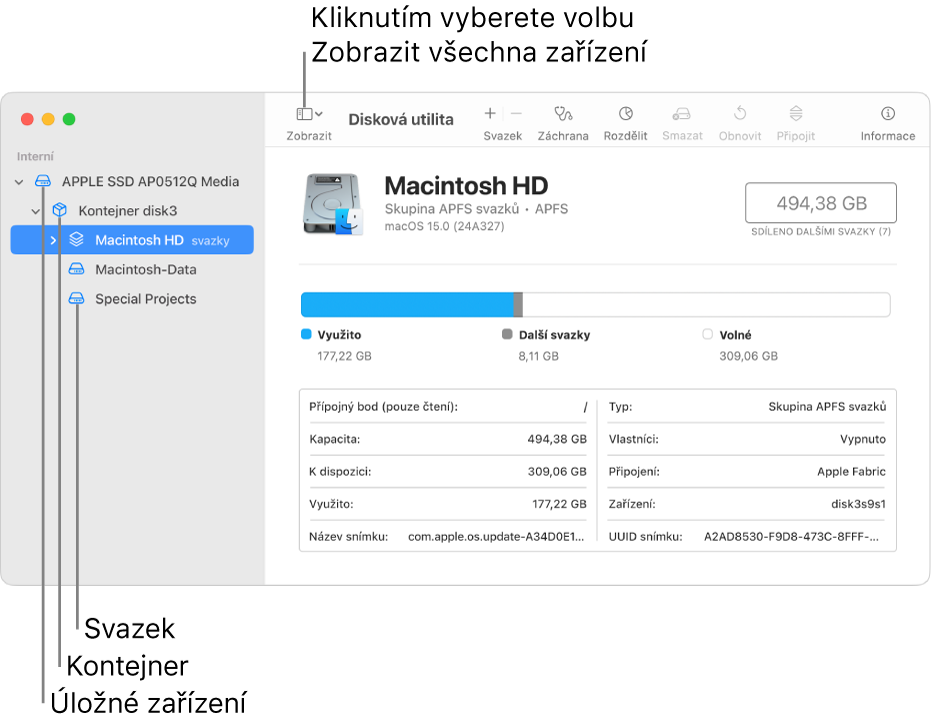This screenshot has width=931, height=724.
Task: Run Záchrana first aid stethoscope icon
Action: point(563,113)
